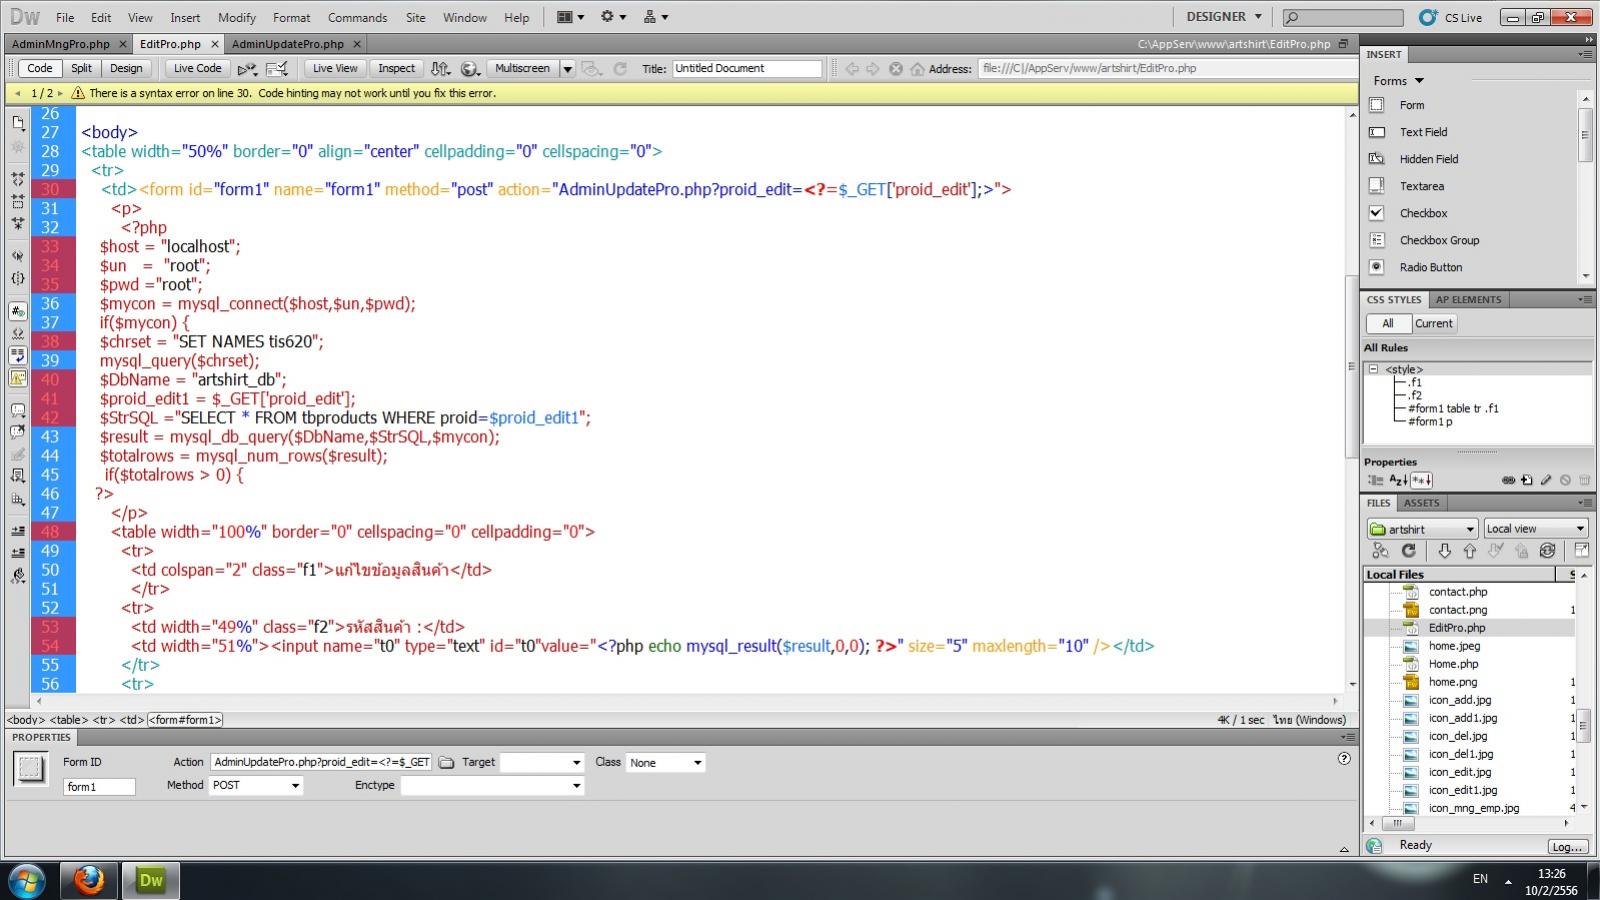Show only set CSS properties
The image size is (1600, 900).
[x=1421, y=480]
